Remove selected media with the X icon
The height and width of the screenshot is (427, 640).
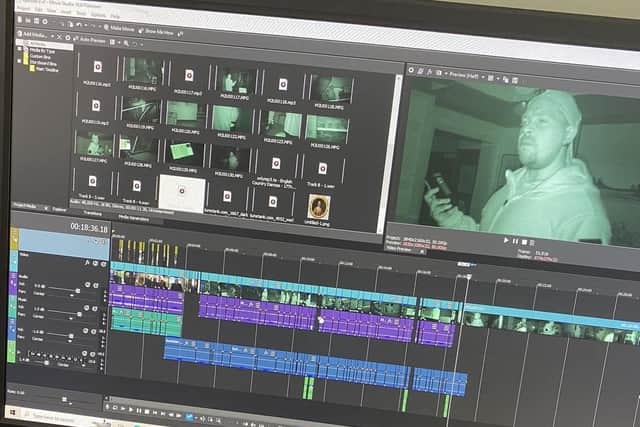pos(59,37)
